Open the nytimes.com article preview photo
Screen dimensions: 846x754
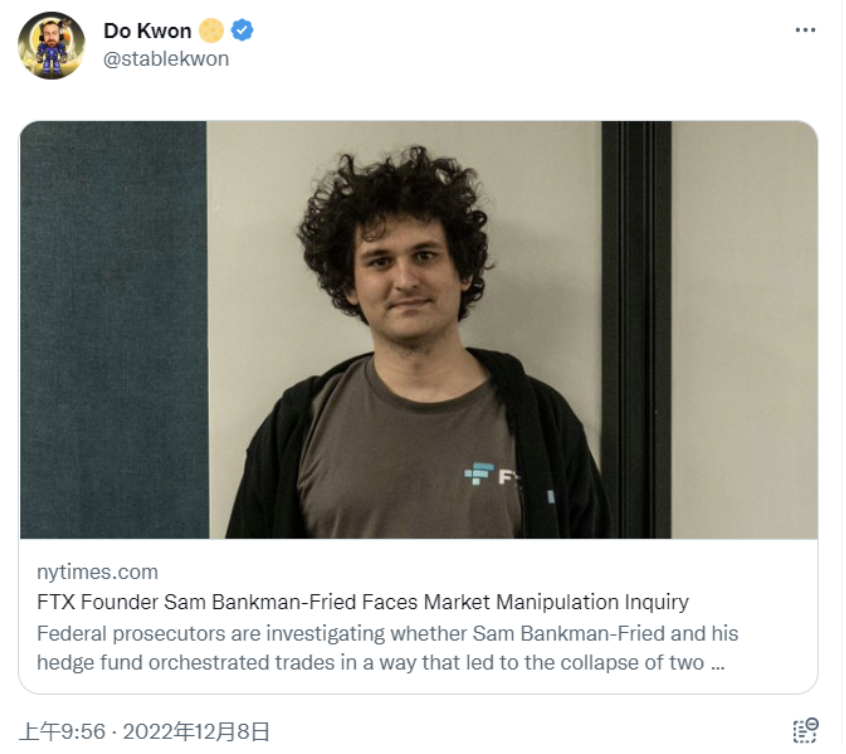(419, 330)
